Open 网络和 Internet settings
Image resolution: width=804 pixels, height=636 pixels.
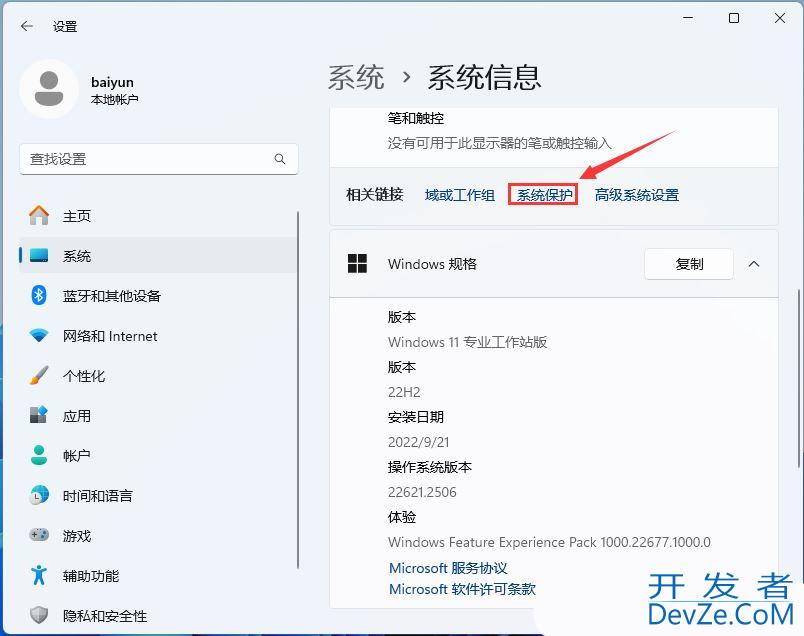(x=158, y=336)
